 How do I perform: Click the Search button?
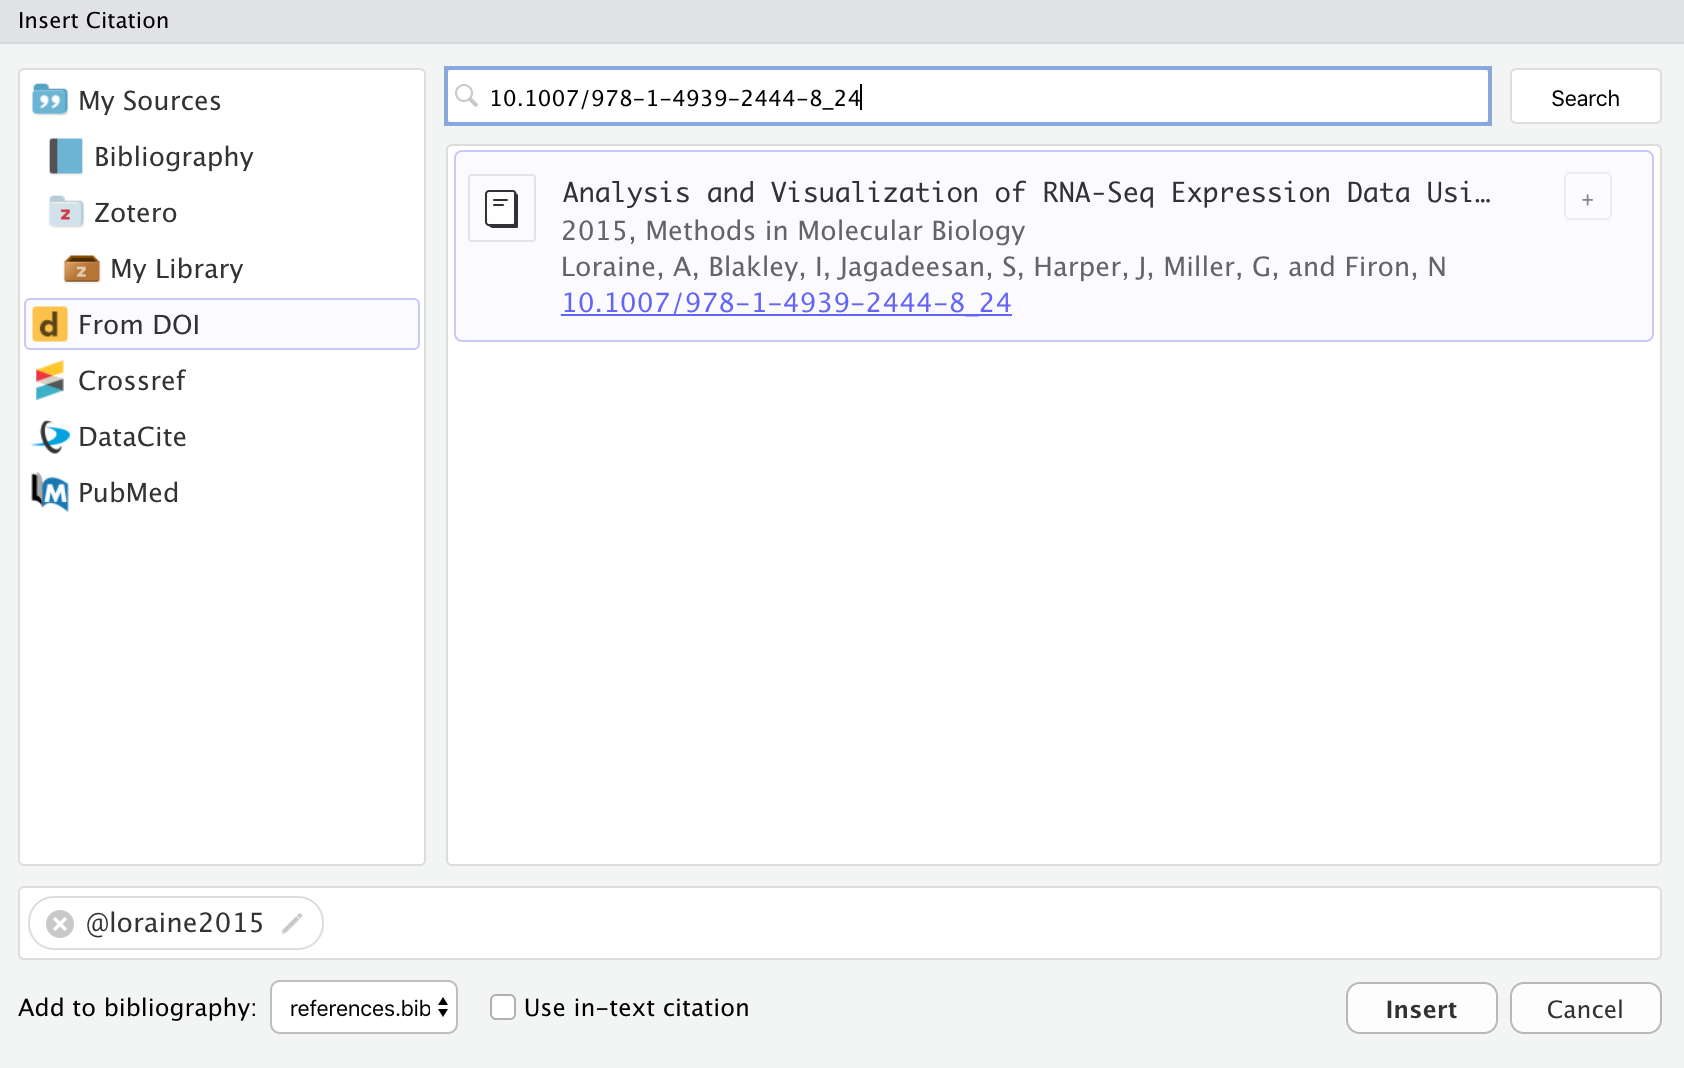pyautogui.click(x=1584, y=96)
